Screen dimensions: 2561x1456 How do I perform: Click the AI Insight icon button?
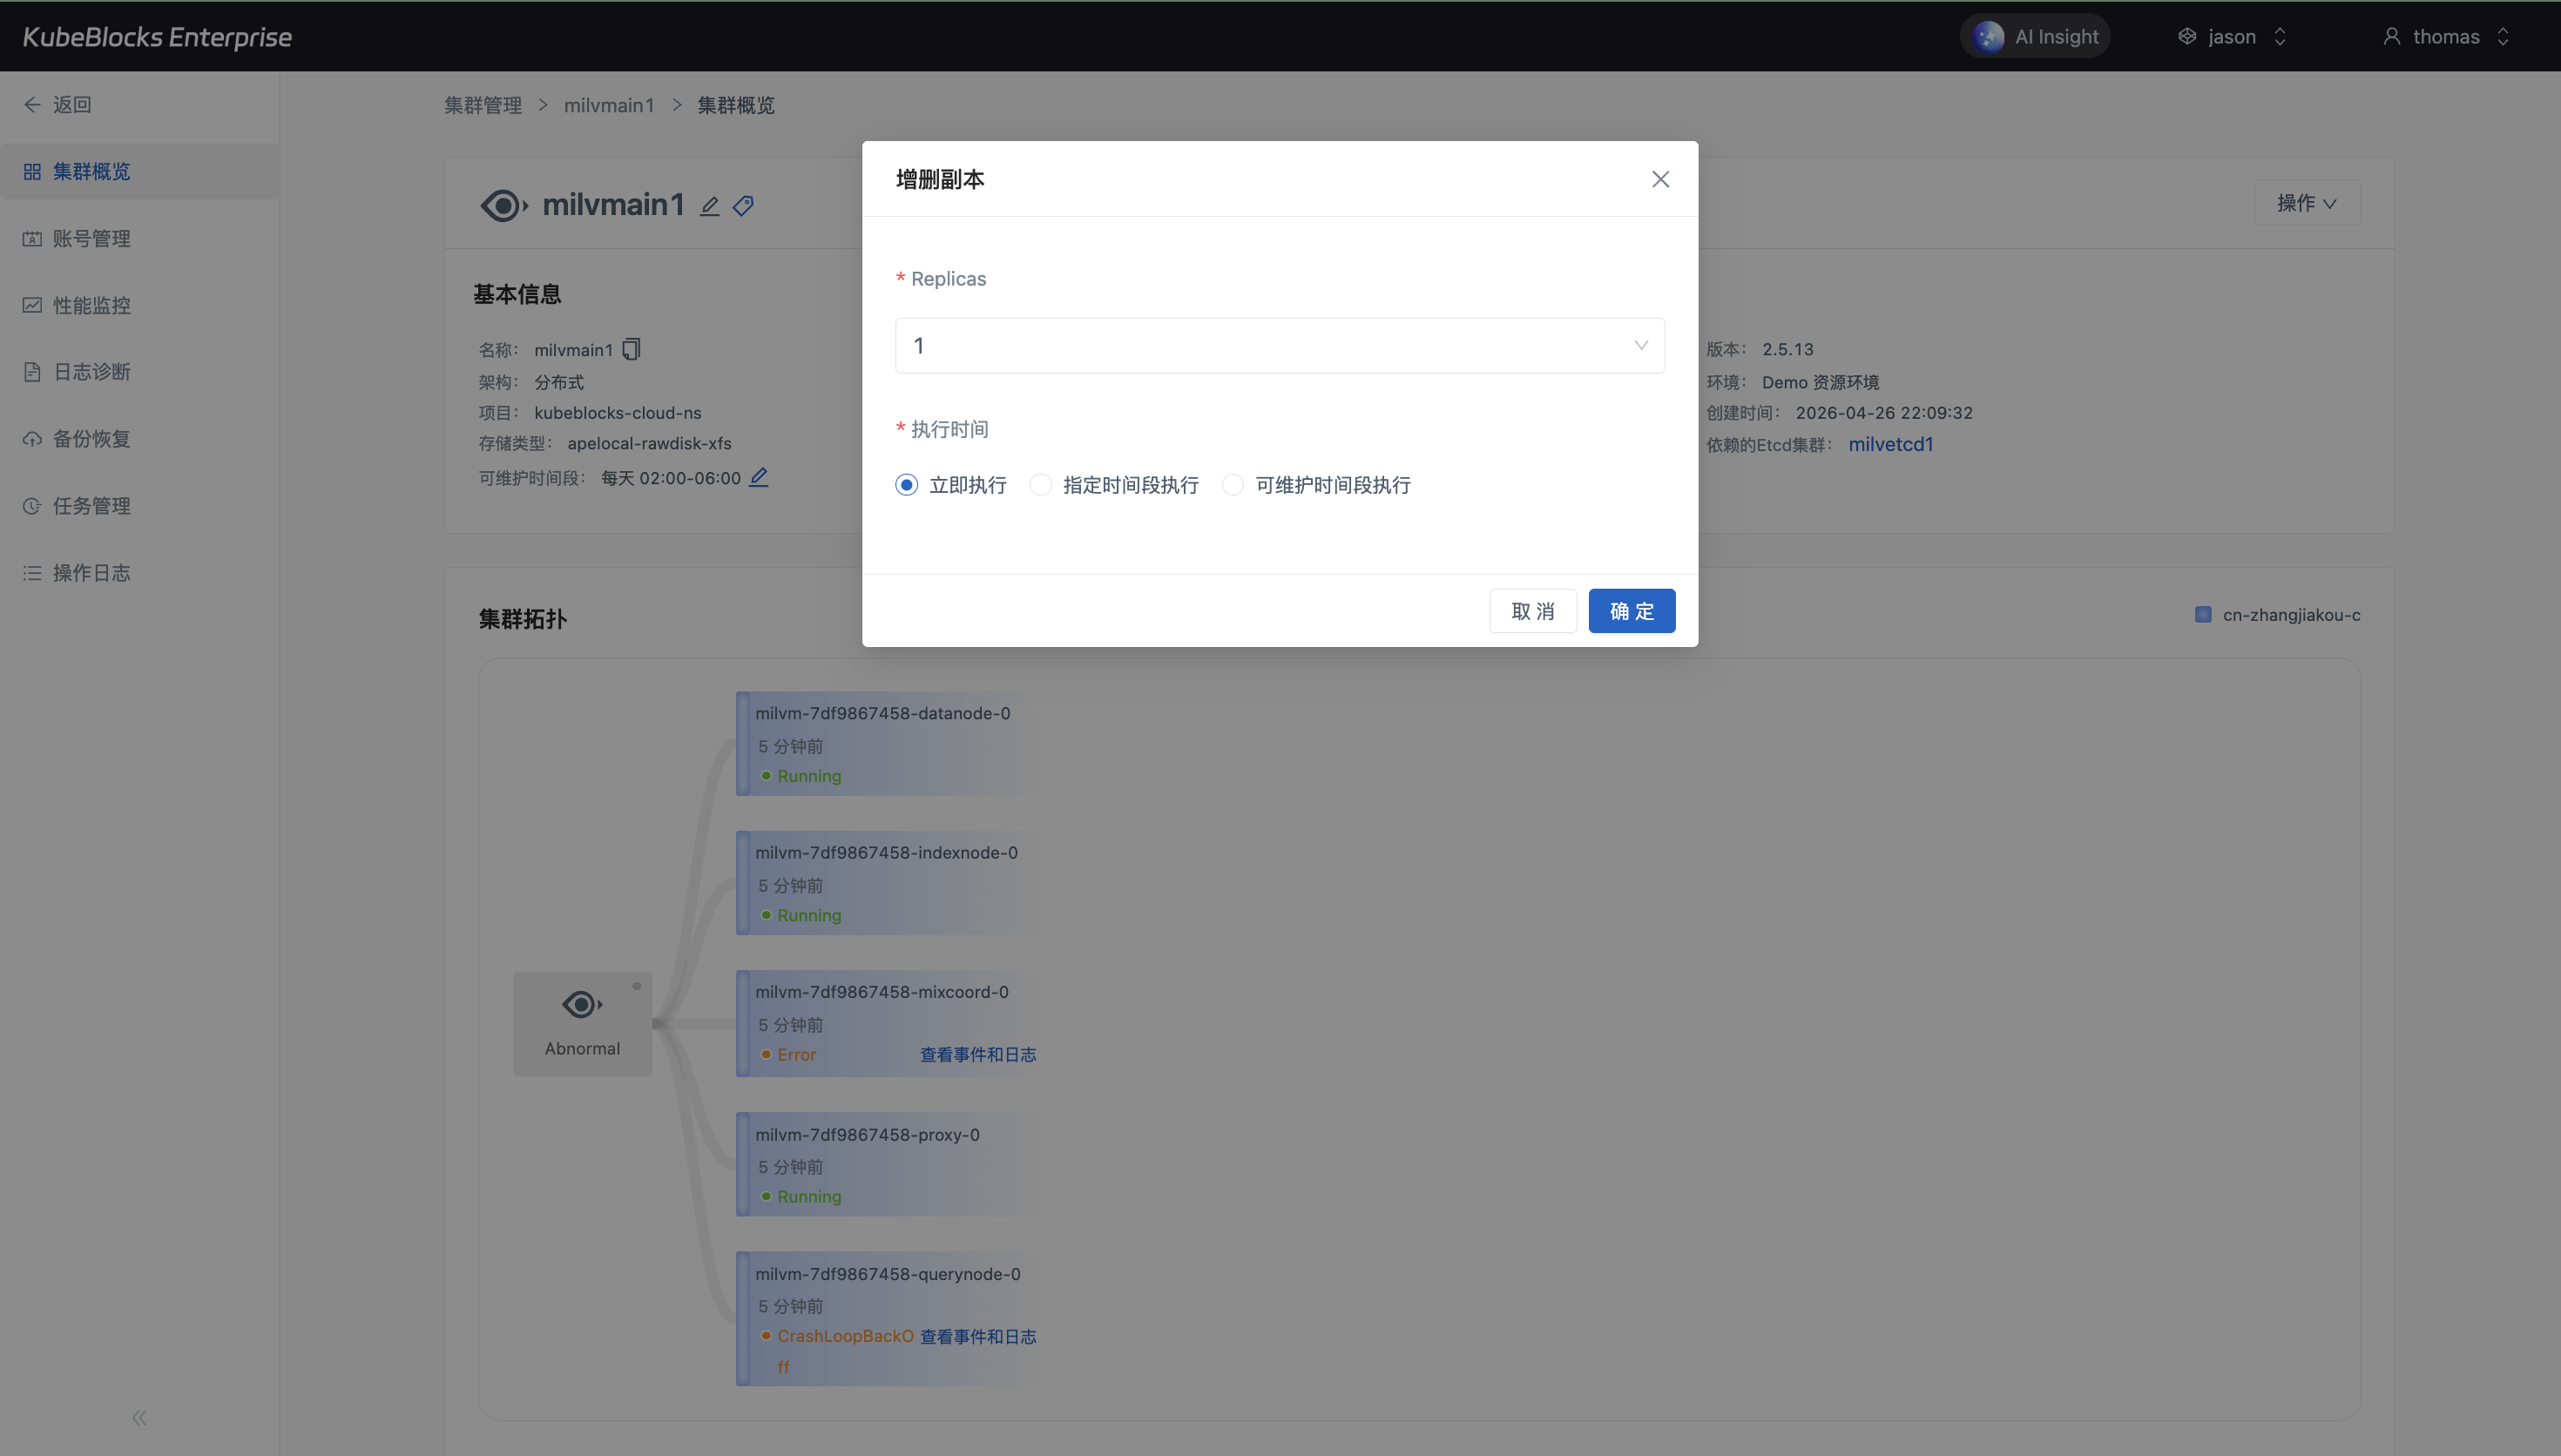click(1988, 37)
